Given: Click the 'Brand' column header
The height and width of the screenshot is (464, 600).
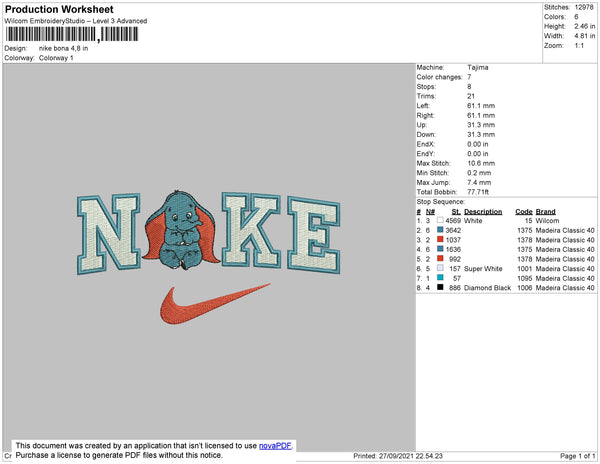Looking at the screenshot, I should (546, 212).
